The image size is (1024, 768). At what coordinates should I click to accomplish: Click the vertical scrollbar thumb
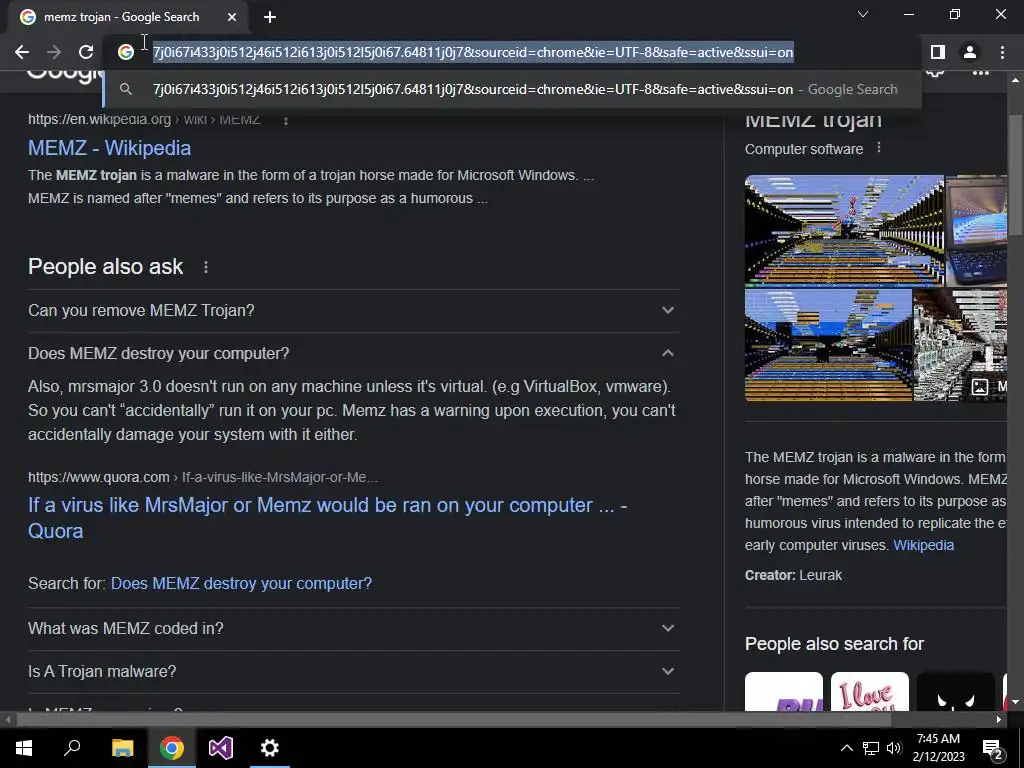pos(1015,175)
